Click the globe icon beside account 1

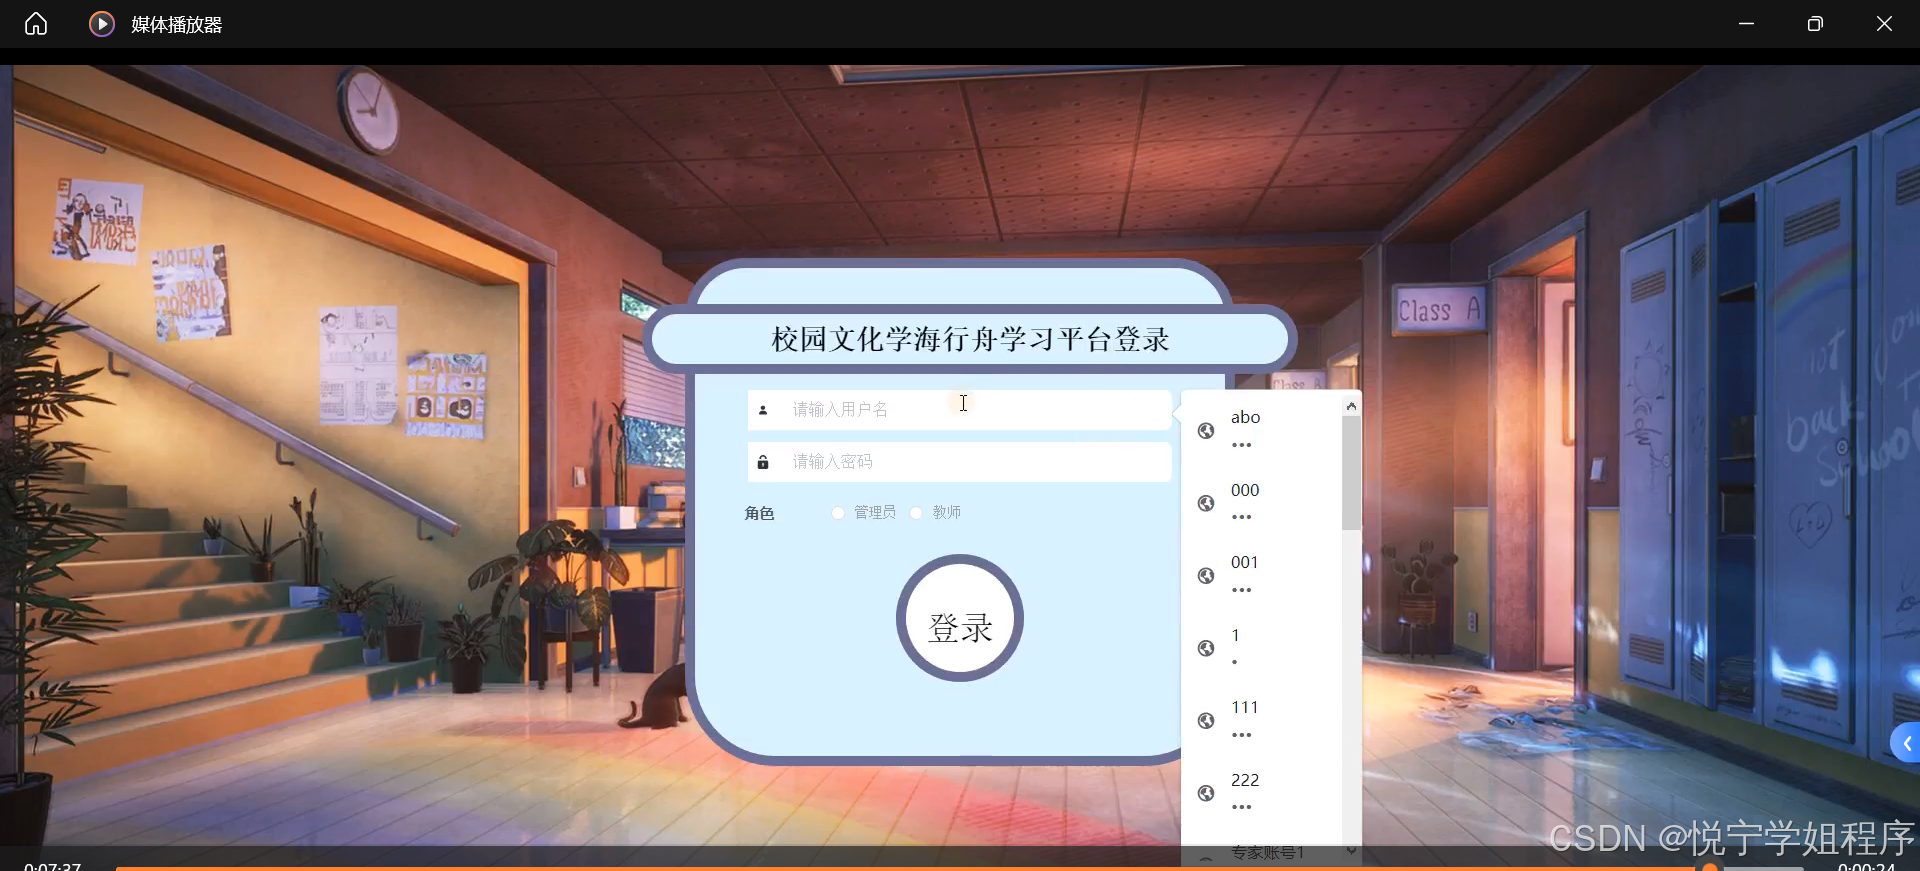1206,648
